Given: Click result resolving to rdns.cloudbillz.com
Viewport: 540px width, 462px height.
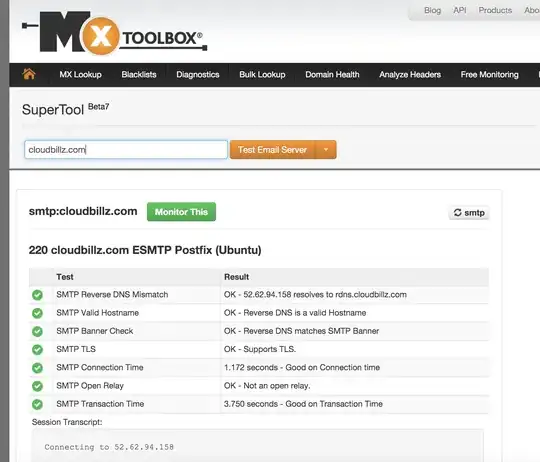Looking at the screenshot, I should (x=315, y=295).
